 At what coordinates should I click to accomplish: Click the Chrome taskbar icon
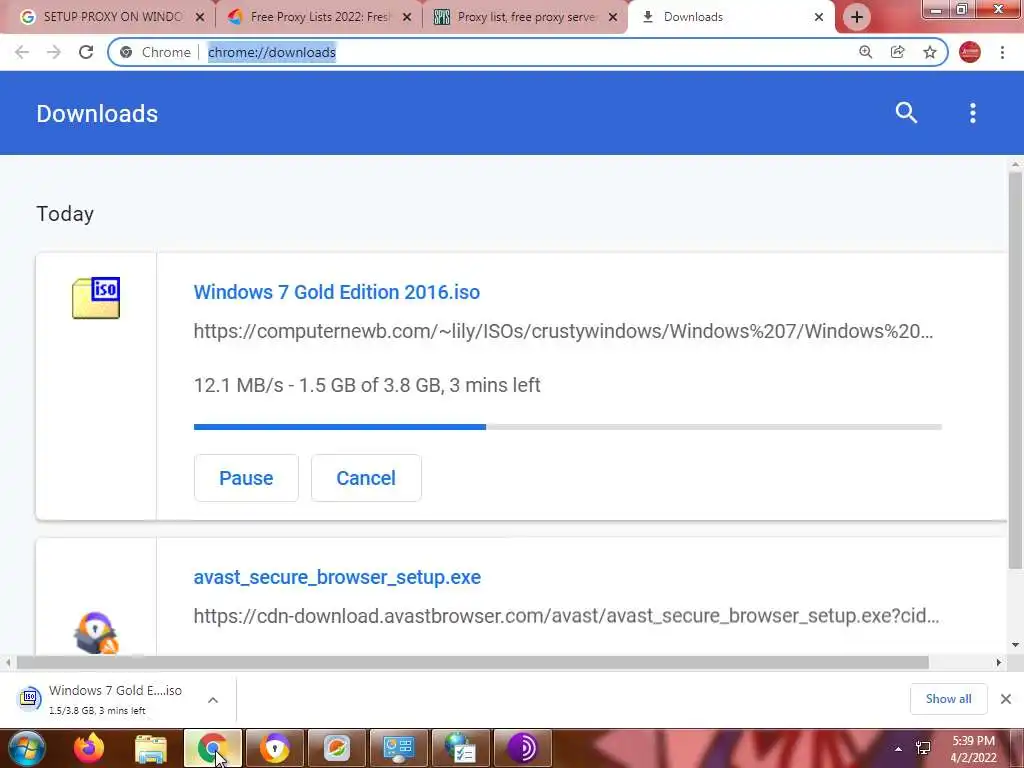(x=213, y=748)
